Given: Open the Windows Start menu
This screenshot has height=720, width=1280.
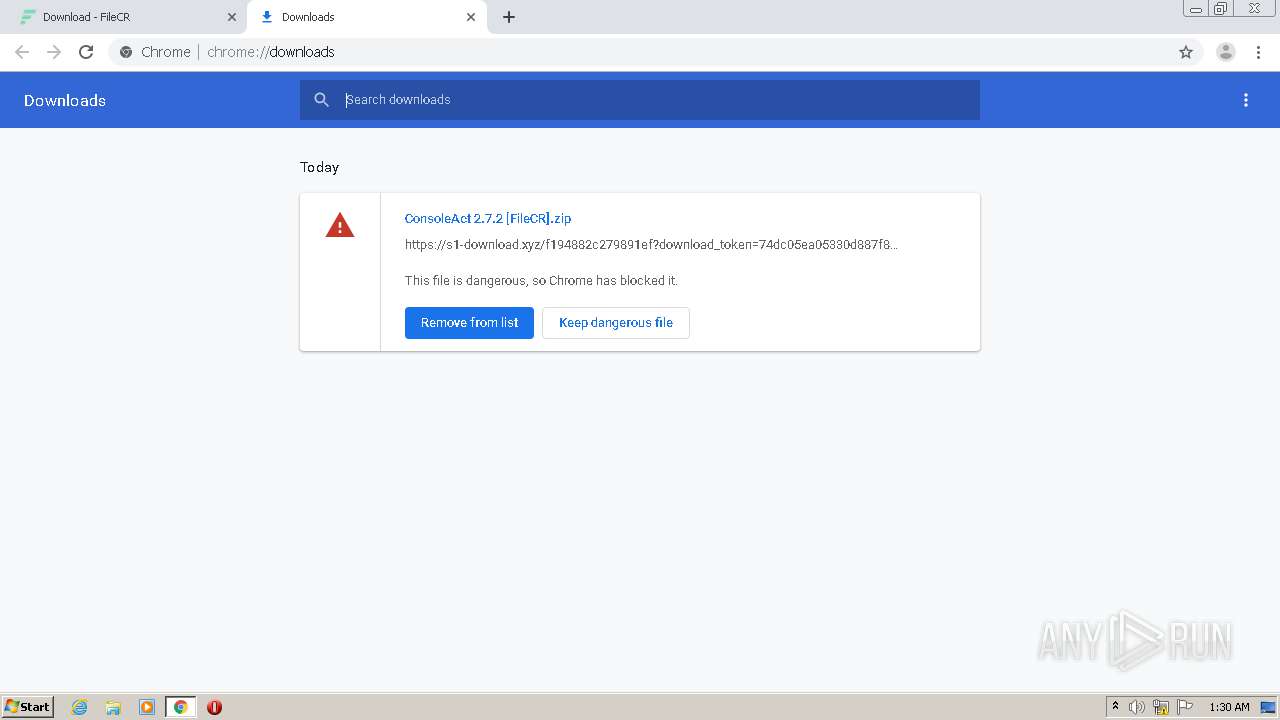Looking at the screenshot, I should click(28, 707).
